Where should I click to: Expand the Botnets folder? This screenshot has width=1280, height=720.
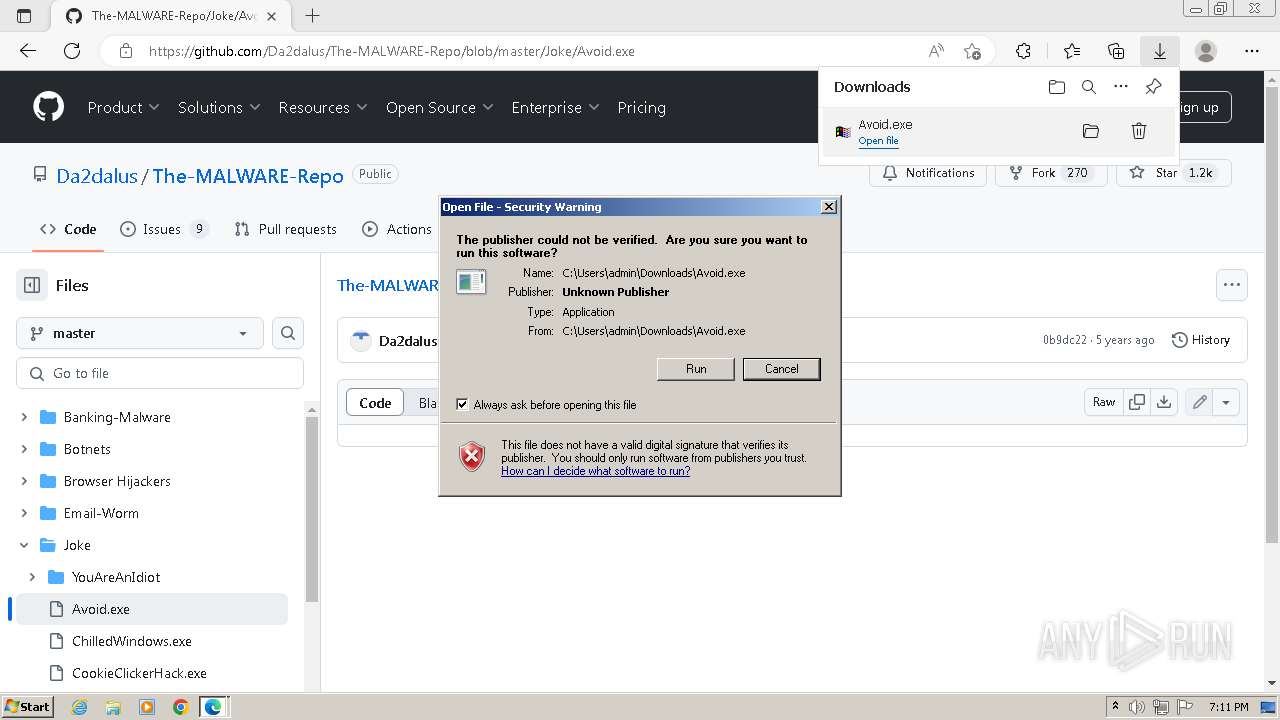point(24,449)
